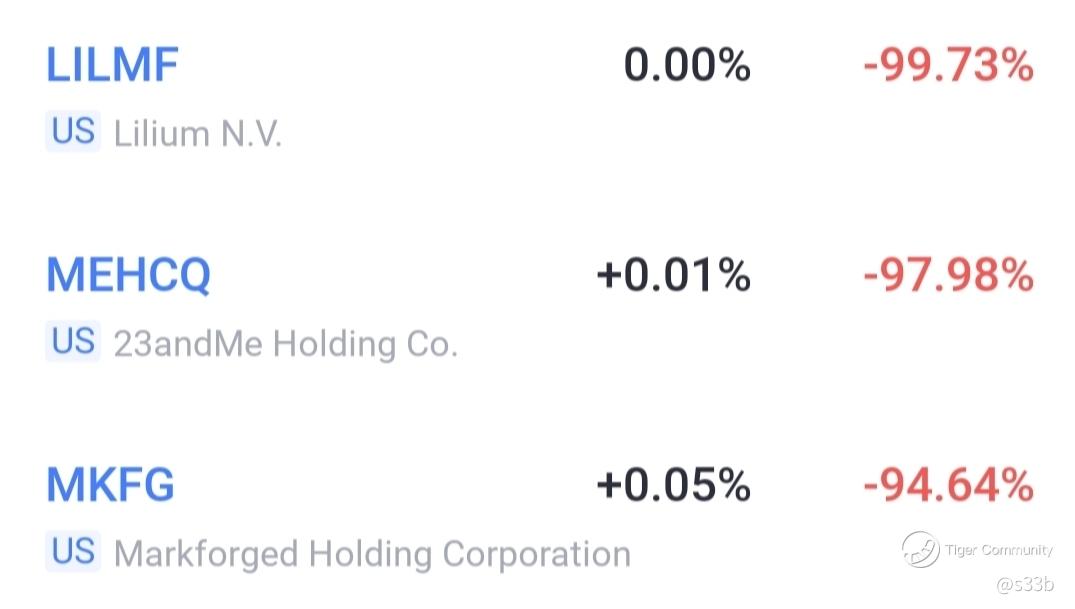The width and height of the screenshot is (1075, 609).
Task: Open the LILMF ticker symbol
Action: point(112,65)
